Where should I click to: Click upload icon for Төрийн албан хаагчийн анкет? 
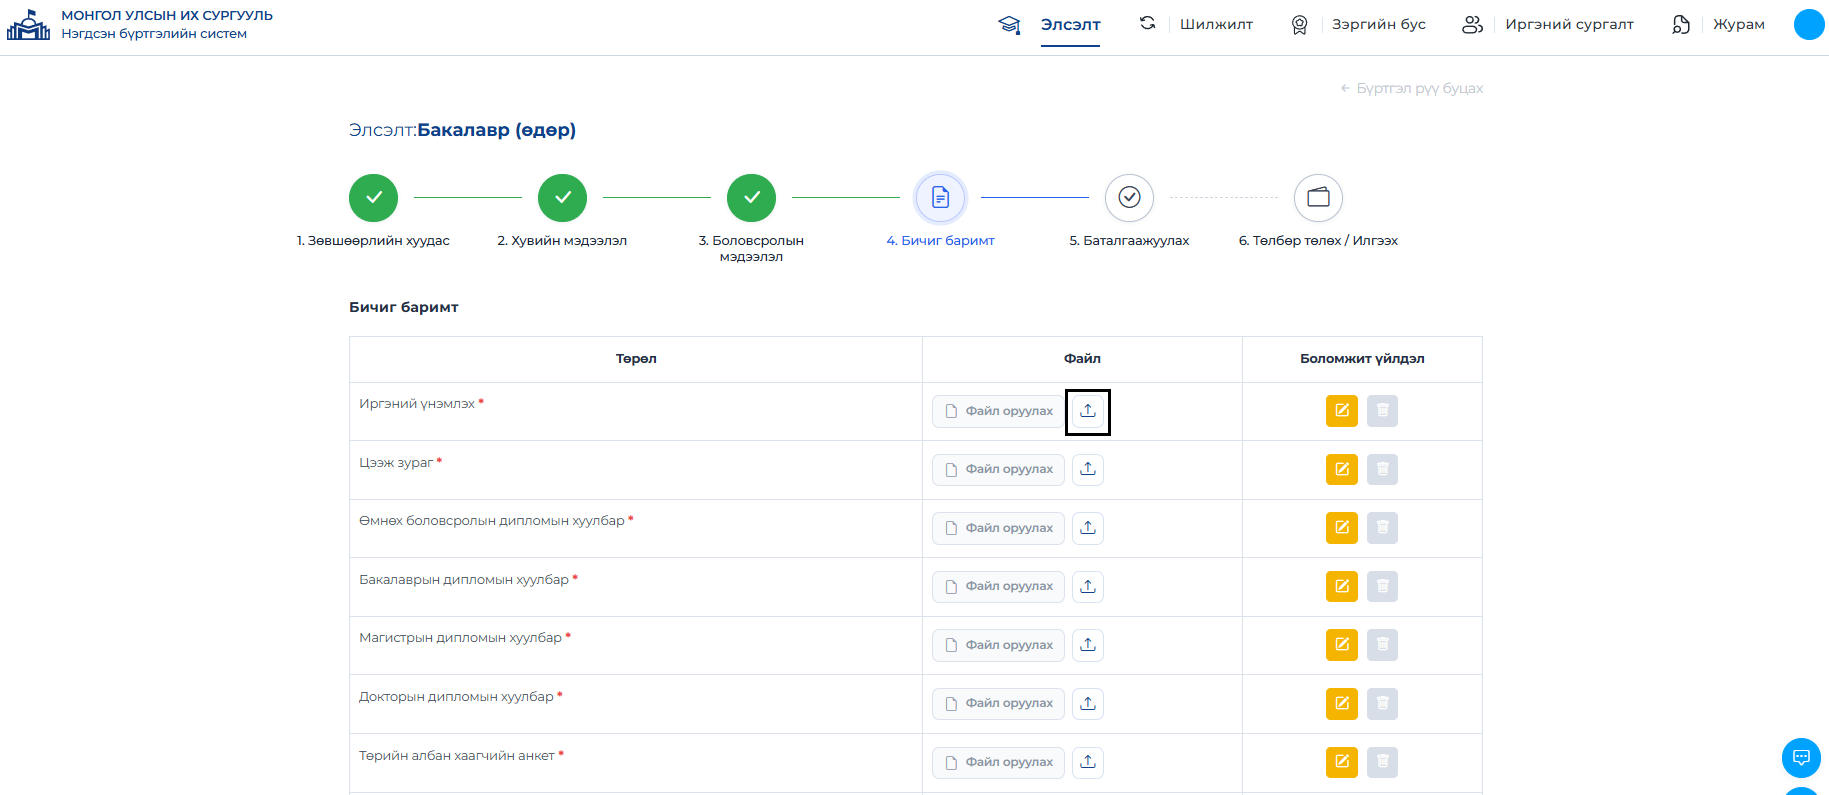1088,762
